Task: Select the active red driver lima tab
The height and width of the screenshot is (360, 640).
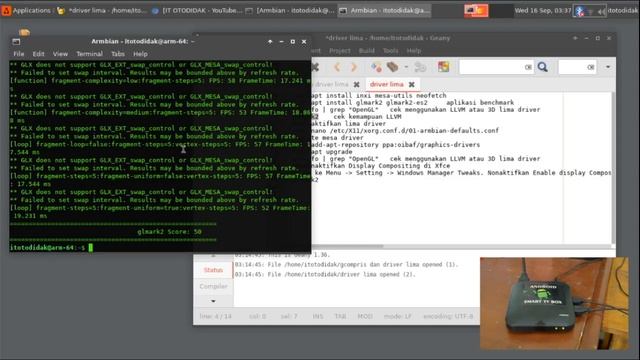Action: 387,84
